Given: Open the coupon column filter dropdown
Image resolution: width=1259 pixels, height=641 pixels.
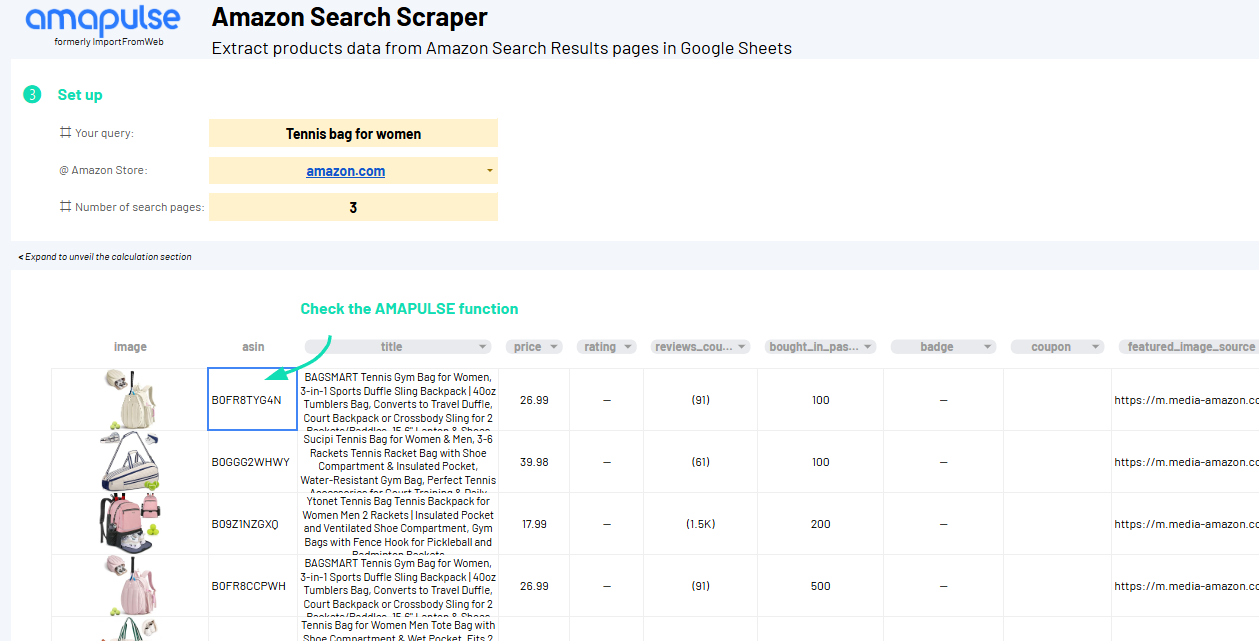Looking at the screenshot, I should [1096, 347].
